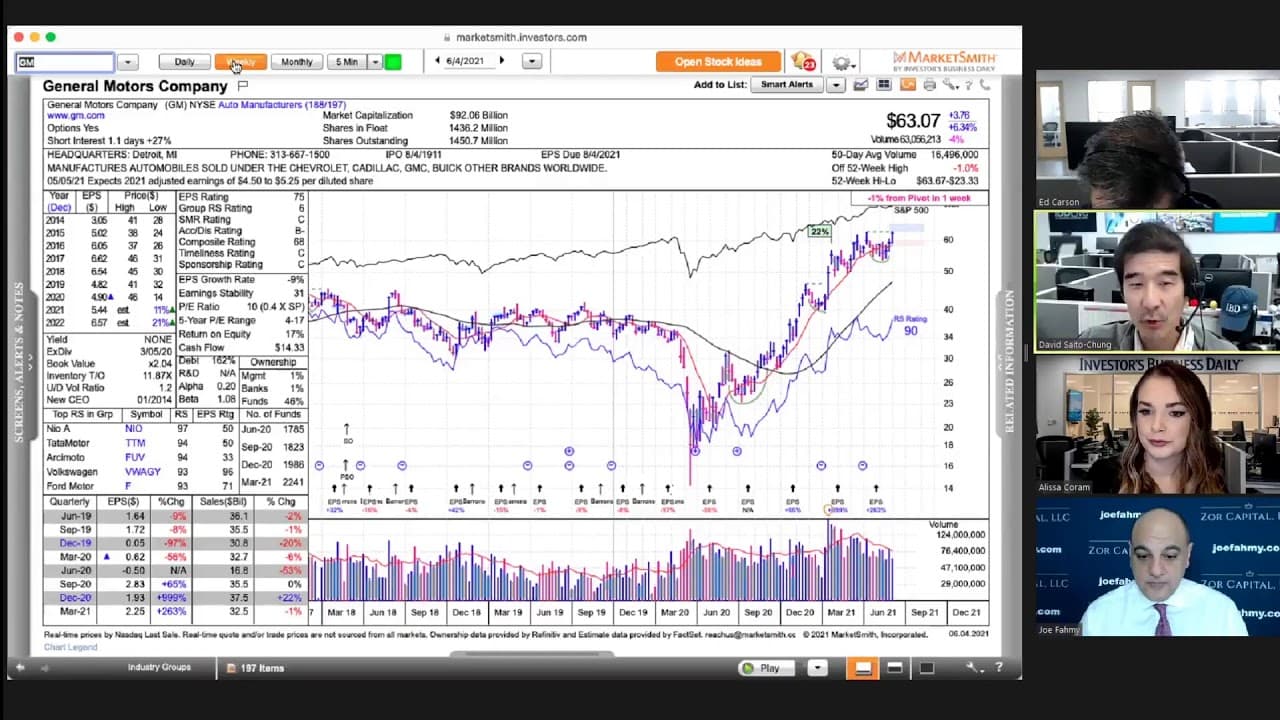Image resolution: width=1280 pixels, height=720 pixels.
Task: Open the gear settings menu
Action: click(x=841, y=62)
